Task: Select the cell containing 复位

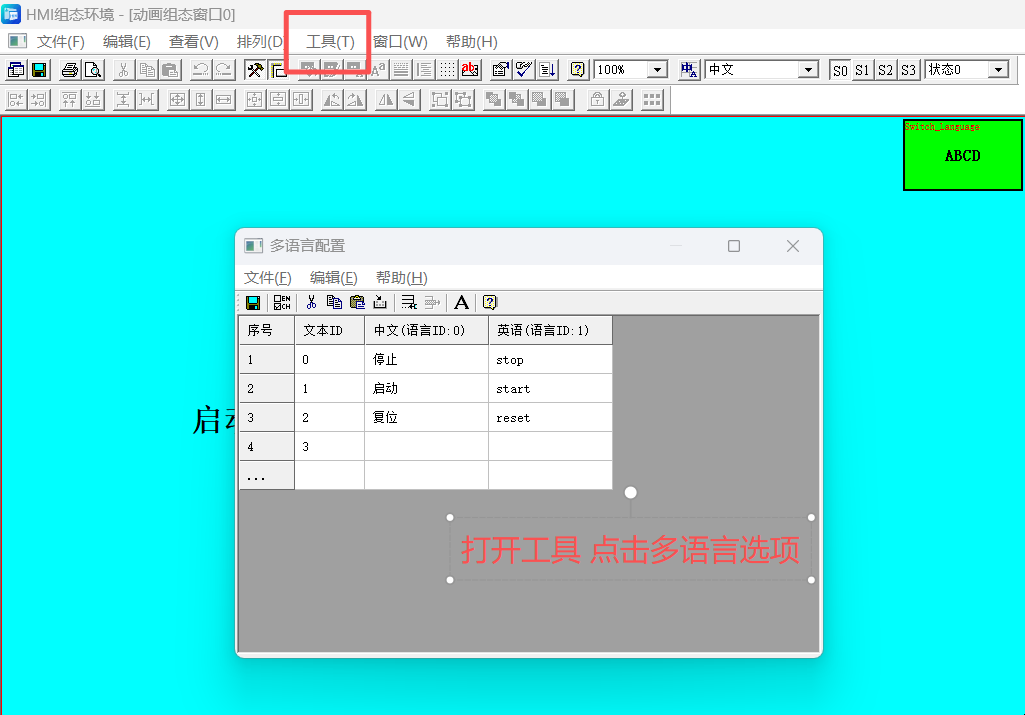Action: (426, 417)
